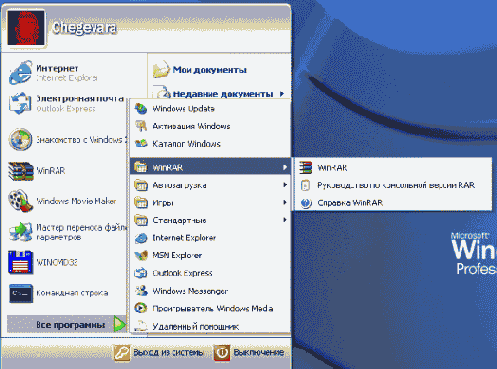Open Справка WinRAR text entry
This screenshot has width=497, height=369.
pyautogui.click(x=350, y=203)
